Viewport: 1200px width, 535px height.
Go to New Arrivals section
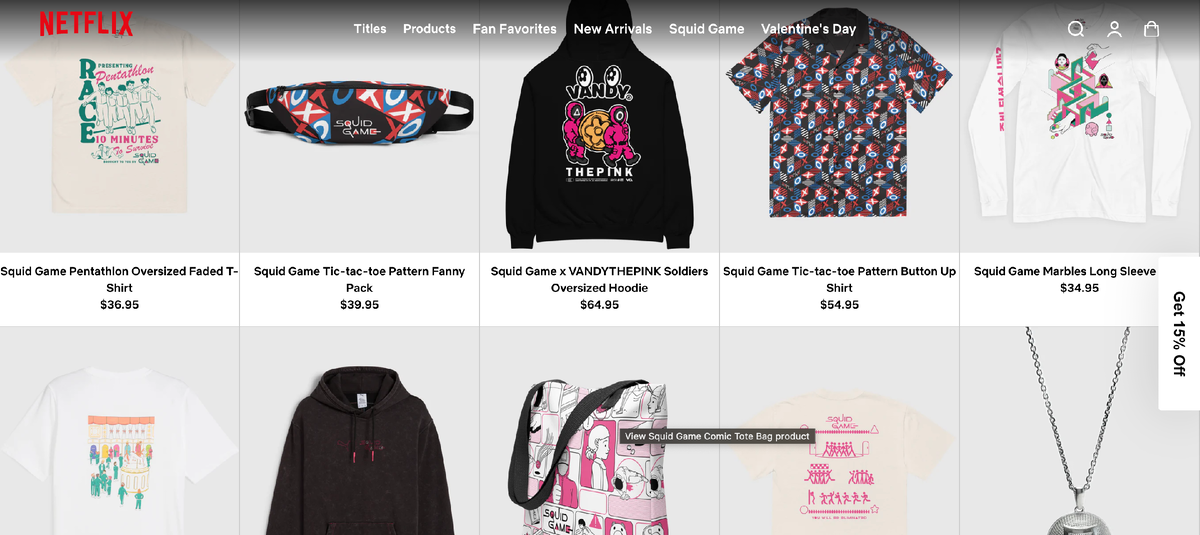613,29
